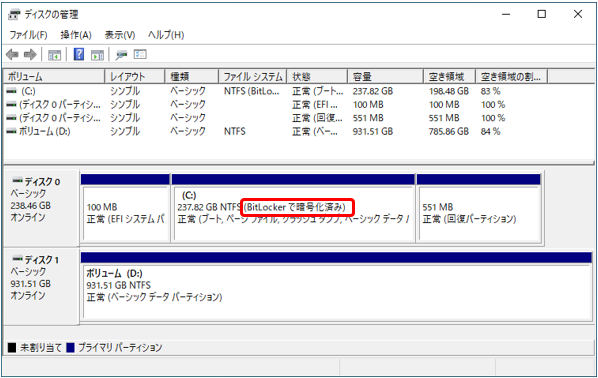Click the forward arrow toolbar icon
The height and width of the screenshot is (378, 598).
point(30,55)
